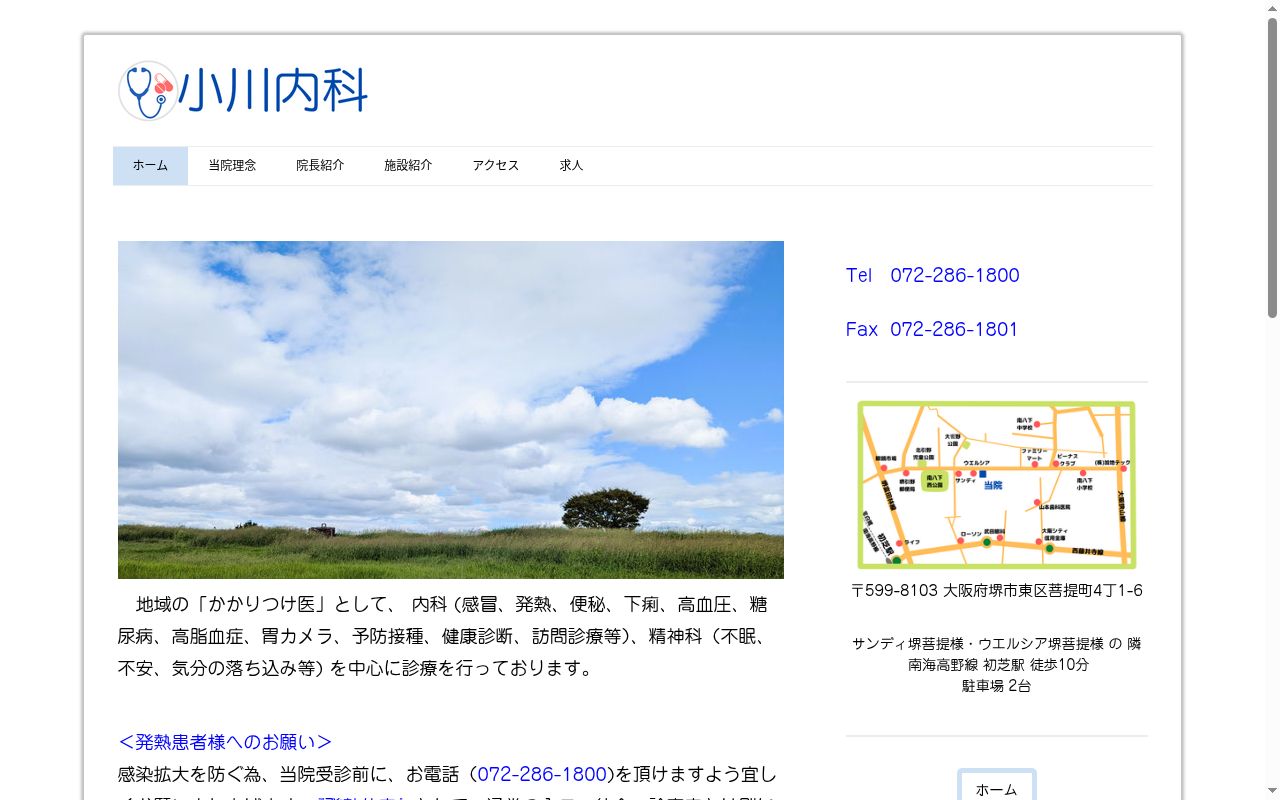The height and width of the screenshot is (800, 1280).
Task: Click the address 〒599-8103 大阪府堺市東区菩提町4丁1-6
Action: (x=997, y=591)
